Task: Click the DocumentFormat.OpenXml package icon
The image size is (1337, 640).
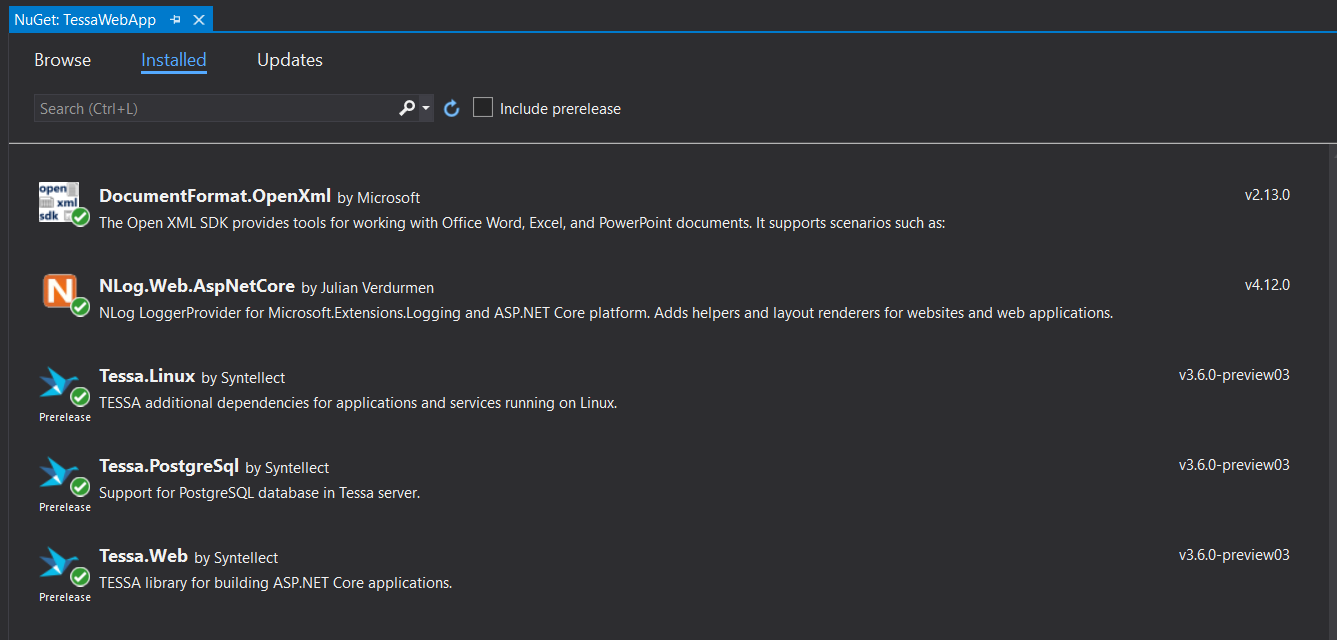Action: (58, 201)
